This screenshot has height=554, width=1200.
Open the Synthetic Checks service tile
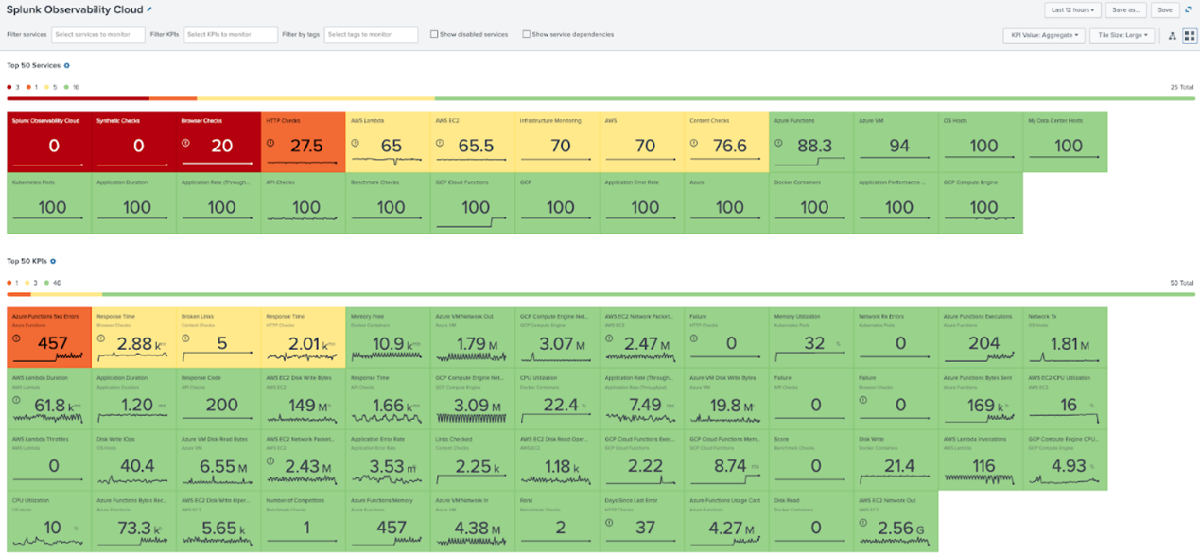pyautogui.click(x=134, y=140)
